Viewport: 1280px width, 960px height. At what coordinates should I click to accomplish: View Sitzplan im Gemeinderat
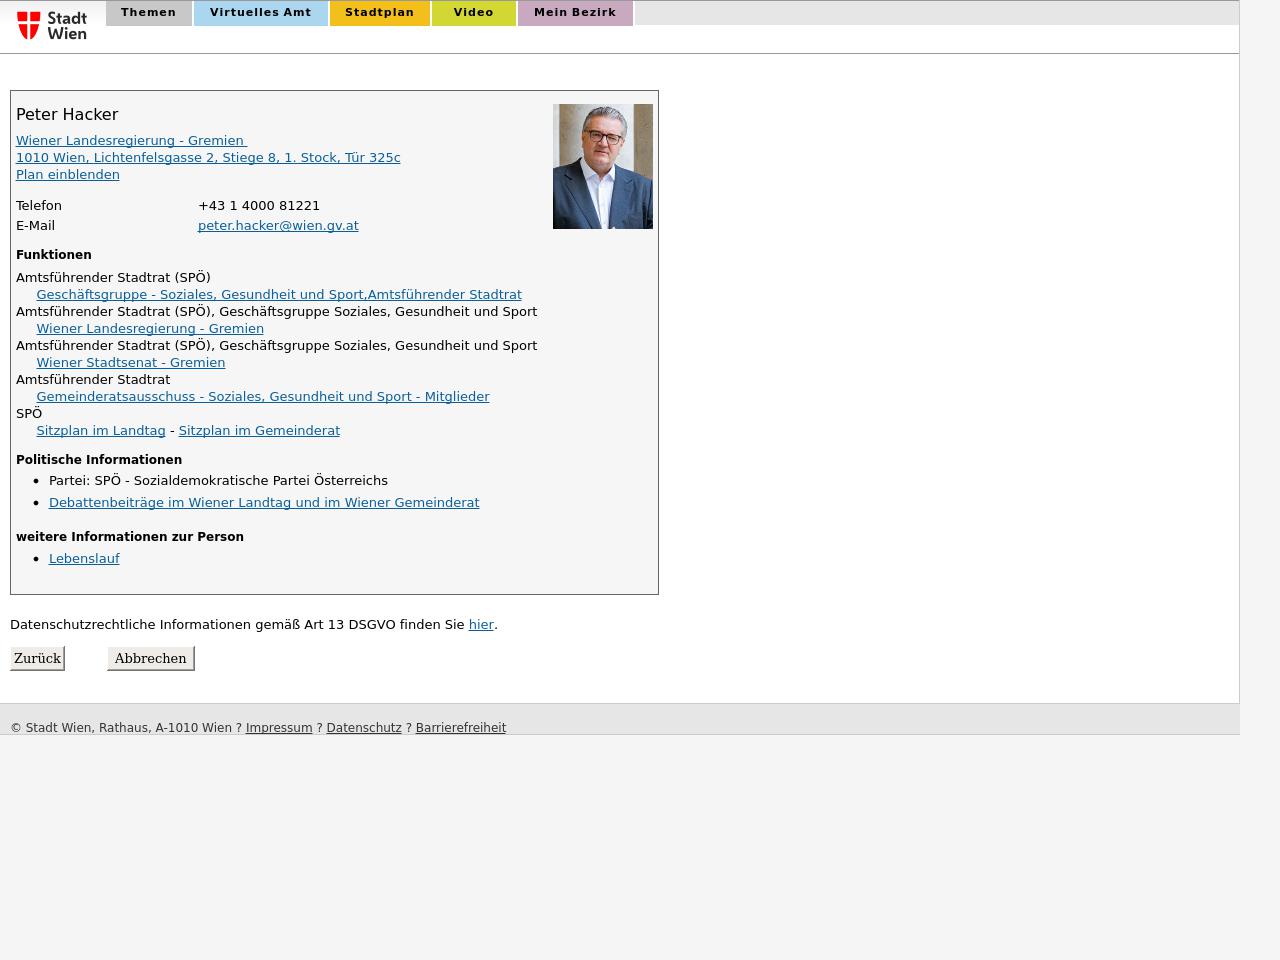coord(259,431)
